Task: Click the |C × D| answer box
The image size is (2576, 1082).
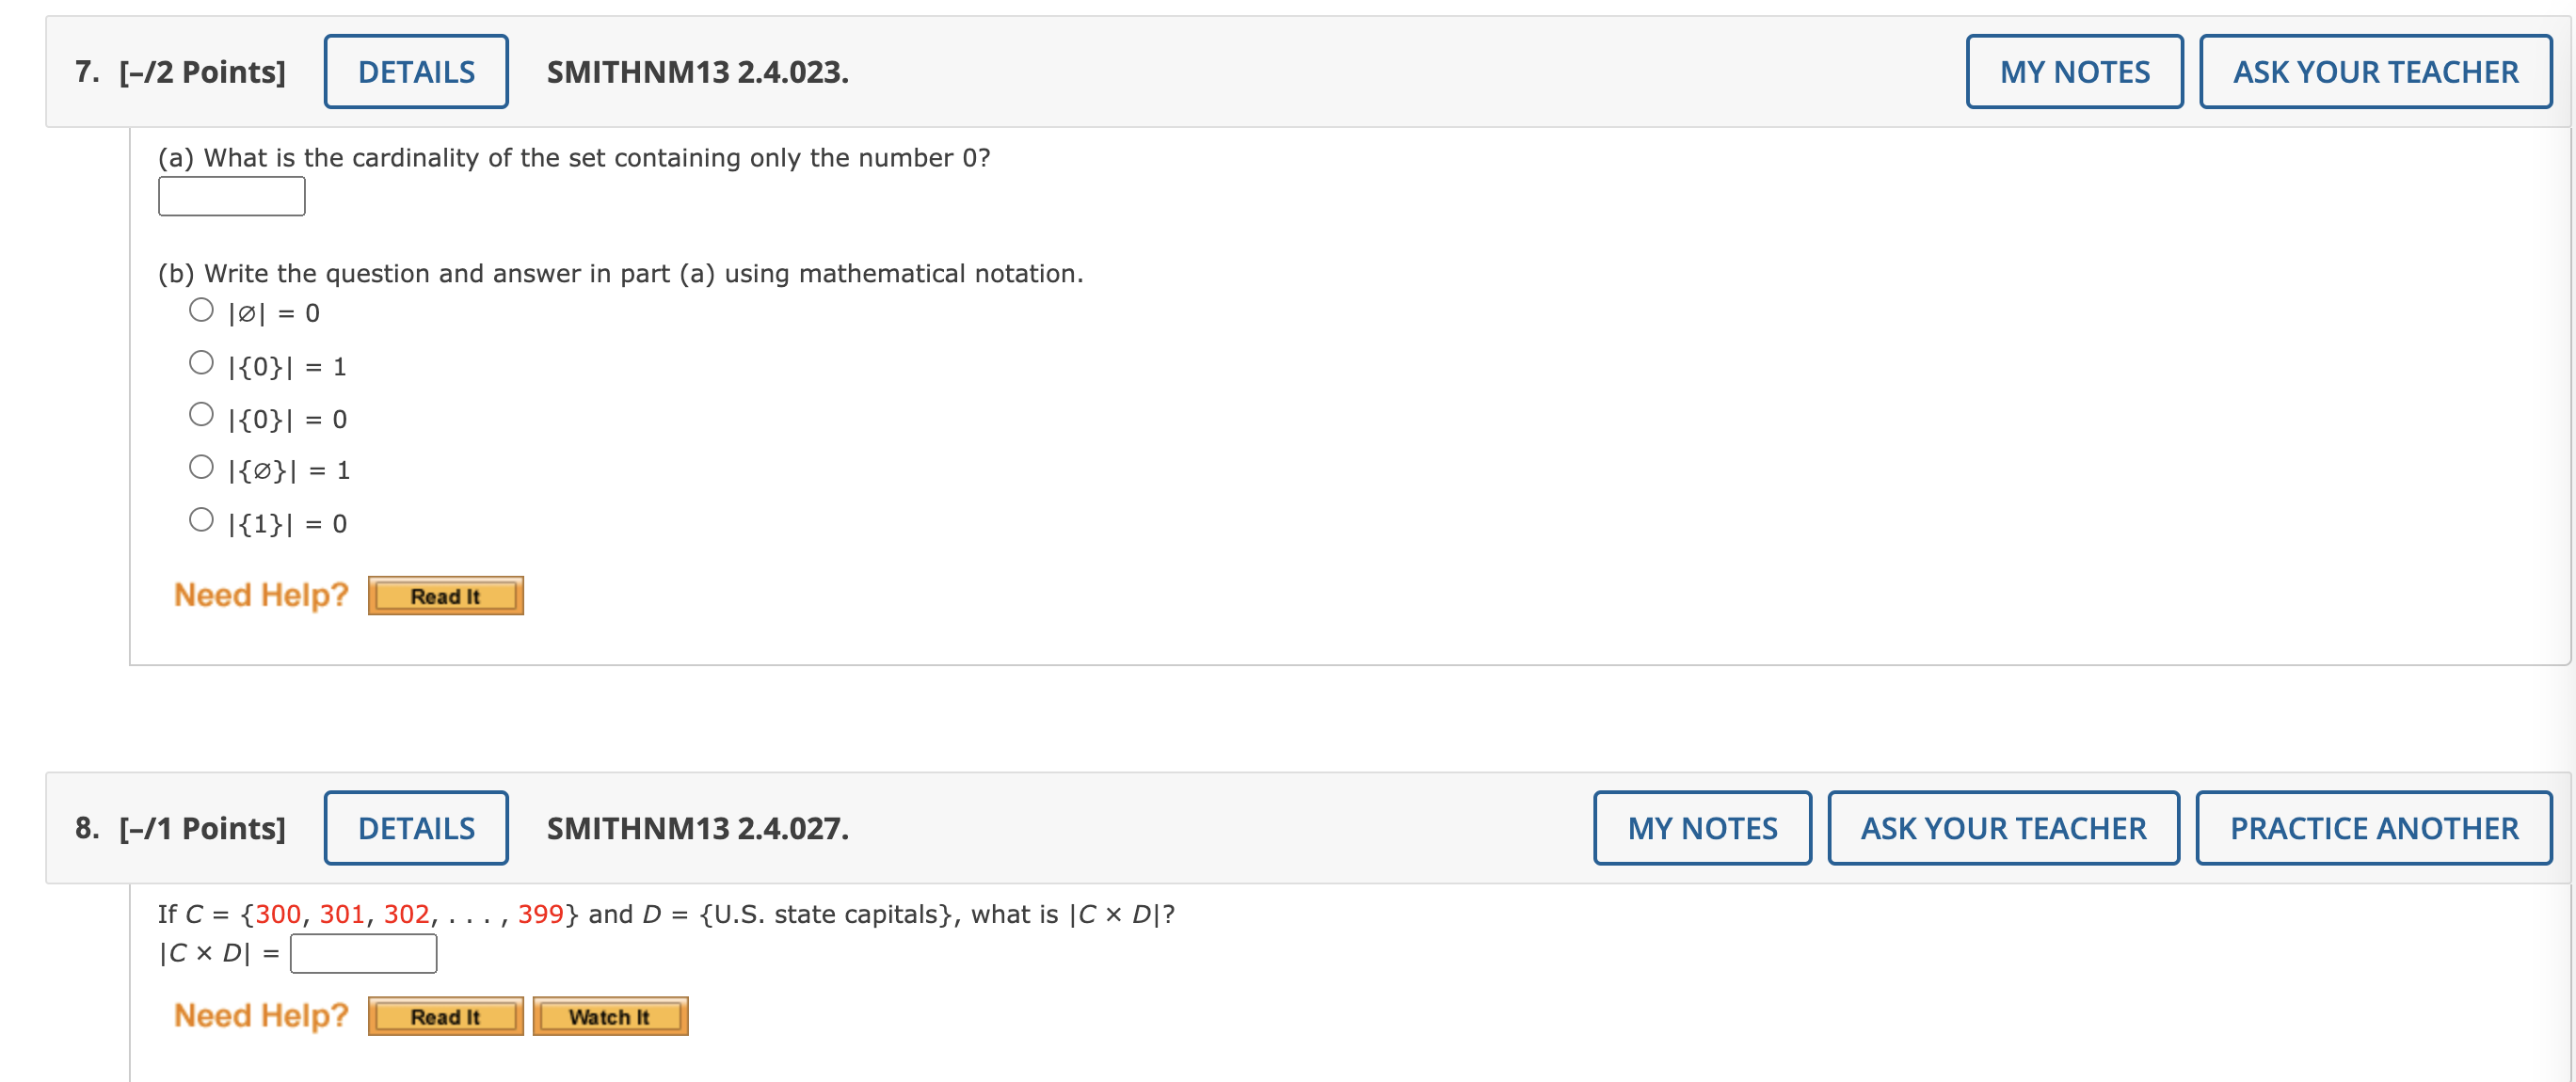Action: [363, 952]
